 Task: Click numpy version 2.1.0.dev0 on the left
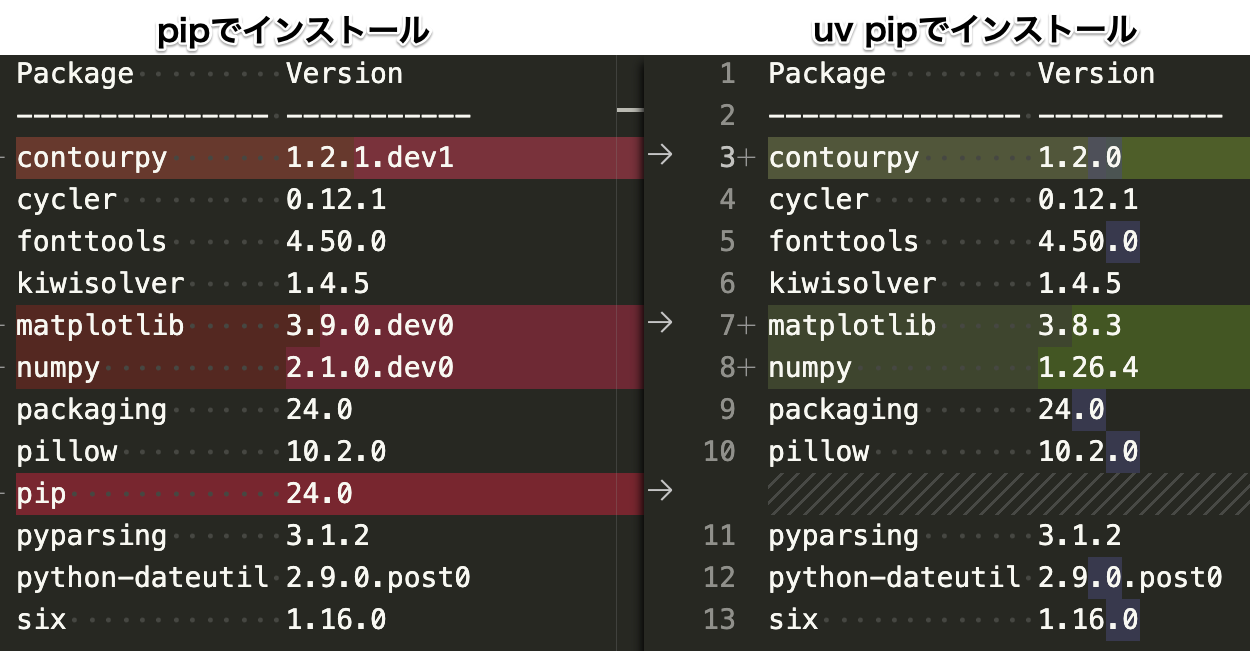click(370, 368)
